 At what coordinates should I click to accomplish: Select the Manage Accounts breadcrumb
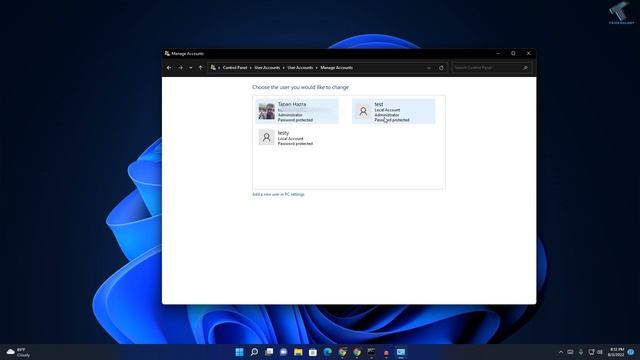[336, 68]
